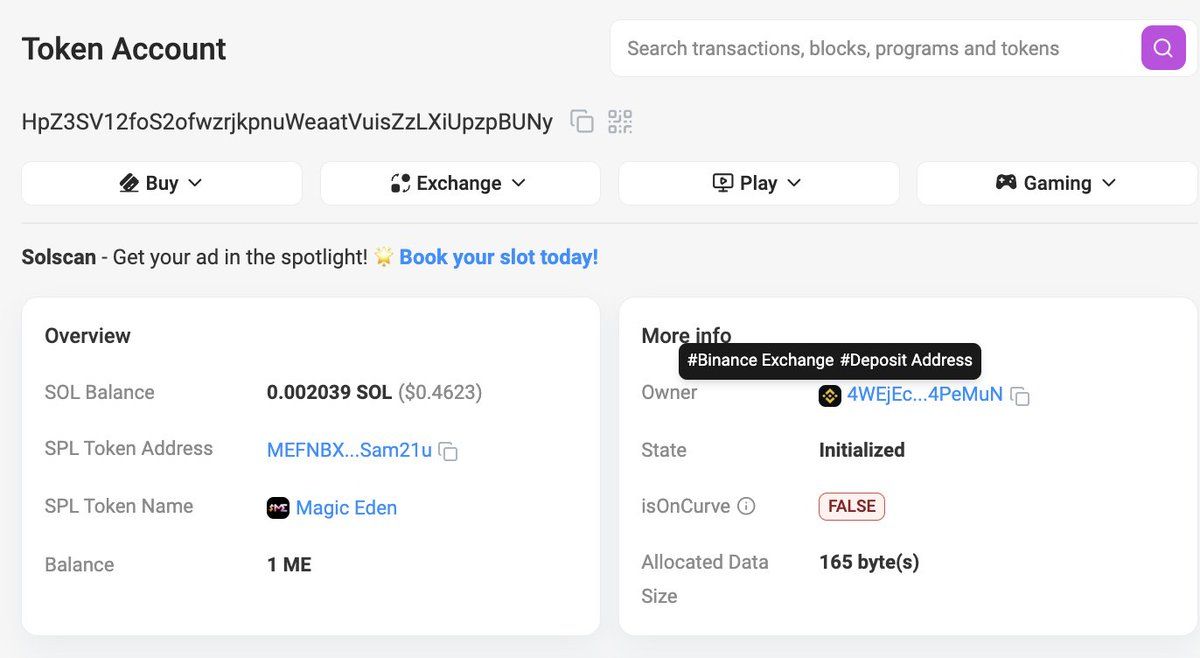Open the QR code for the account address
The image size is (1200, 658).
click(x=619, y=121)
